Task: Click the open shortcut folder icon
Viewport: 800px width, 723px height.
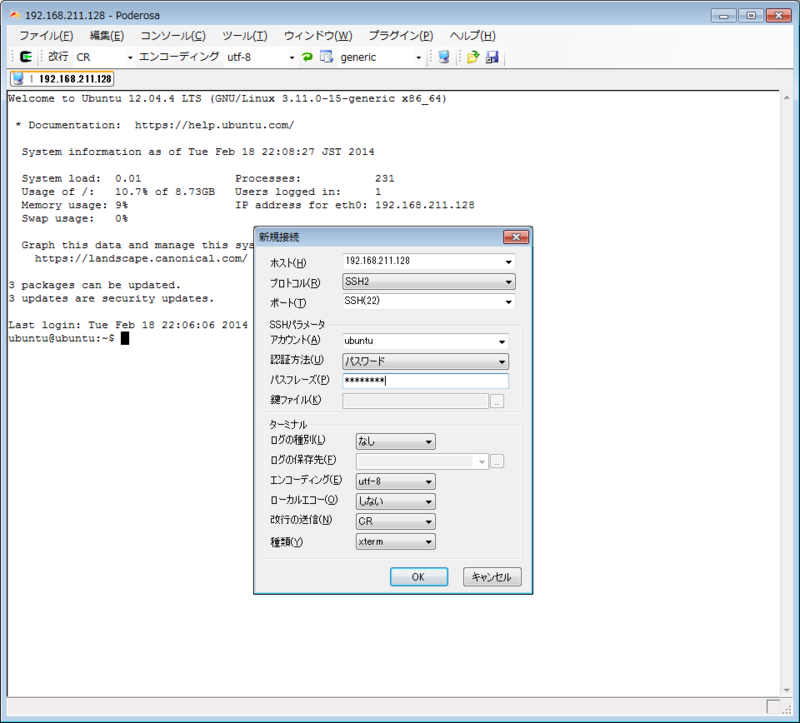Action: click(x=473, y=57)
